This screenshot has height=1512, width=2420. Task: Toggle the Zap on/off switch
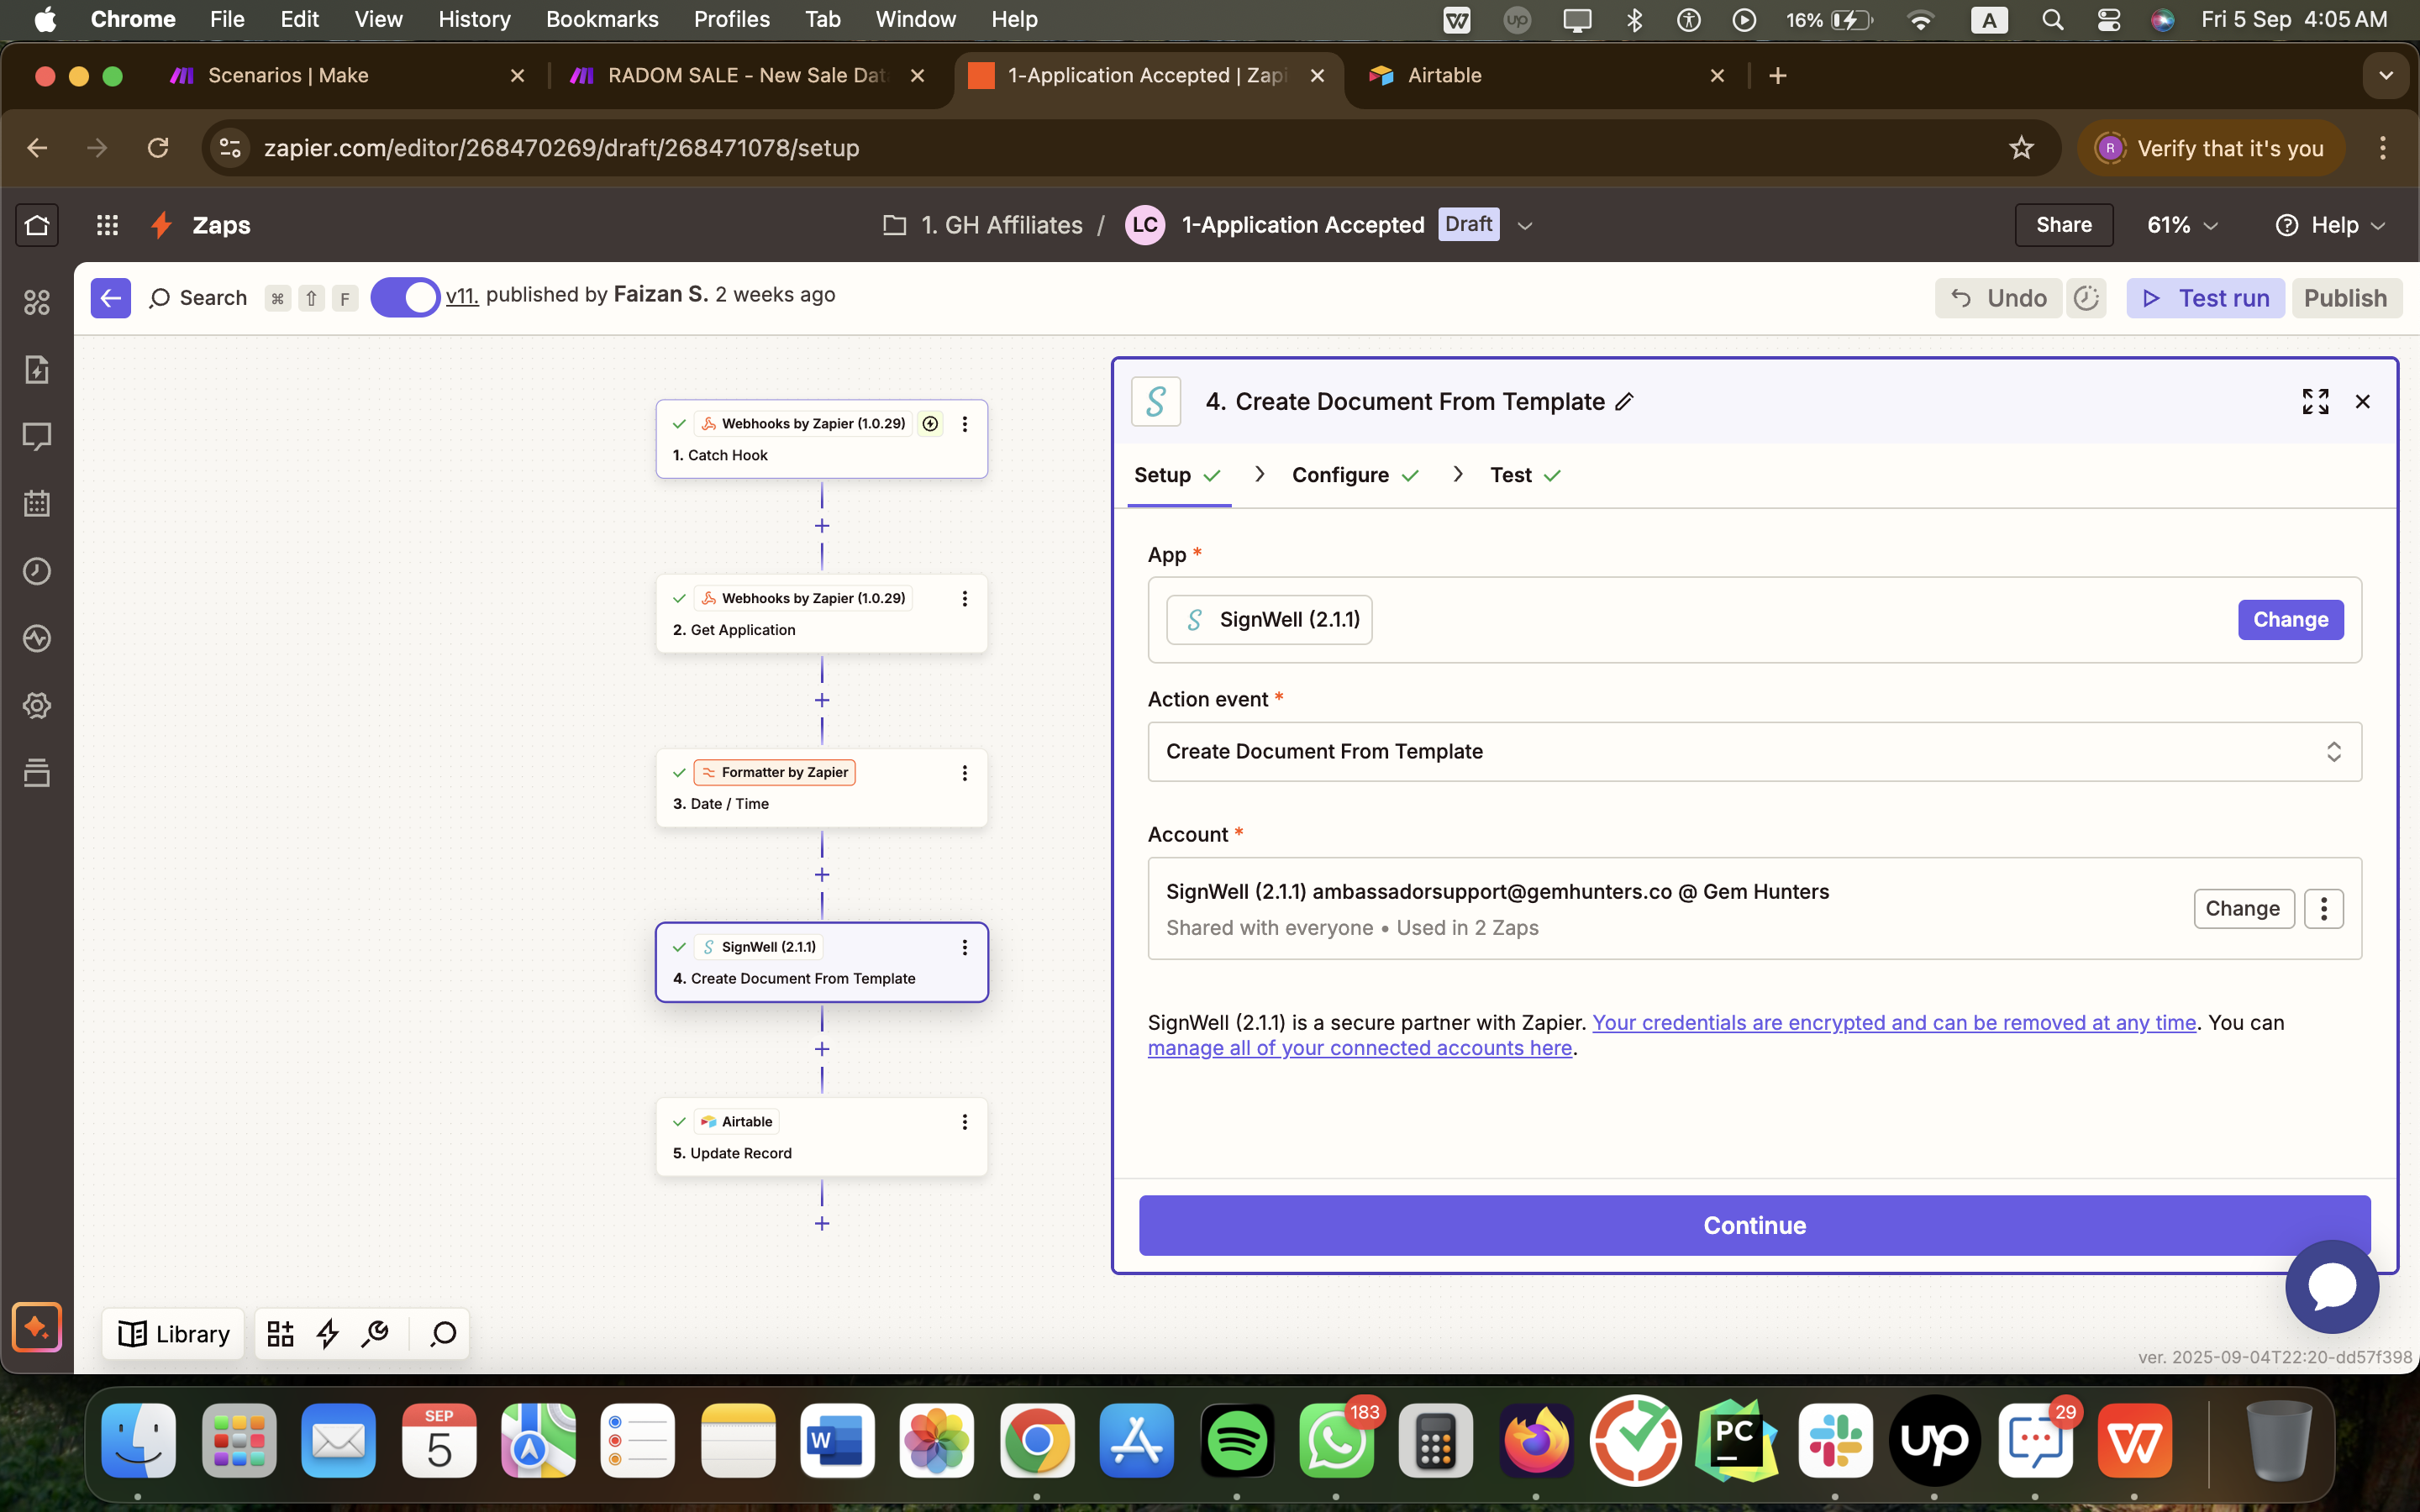(405, 296)
